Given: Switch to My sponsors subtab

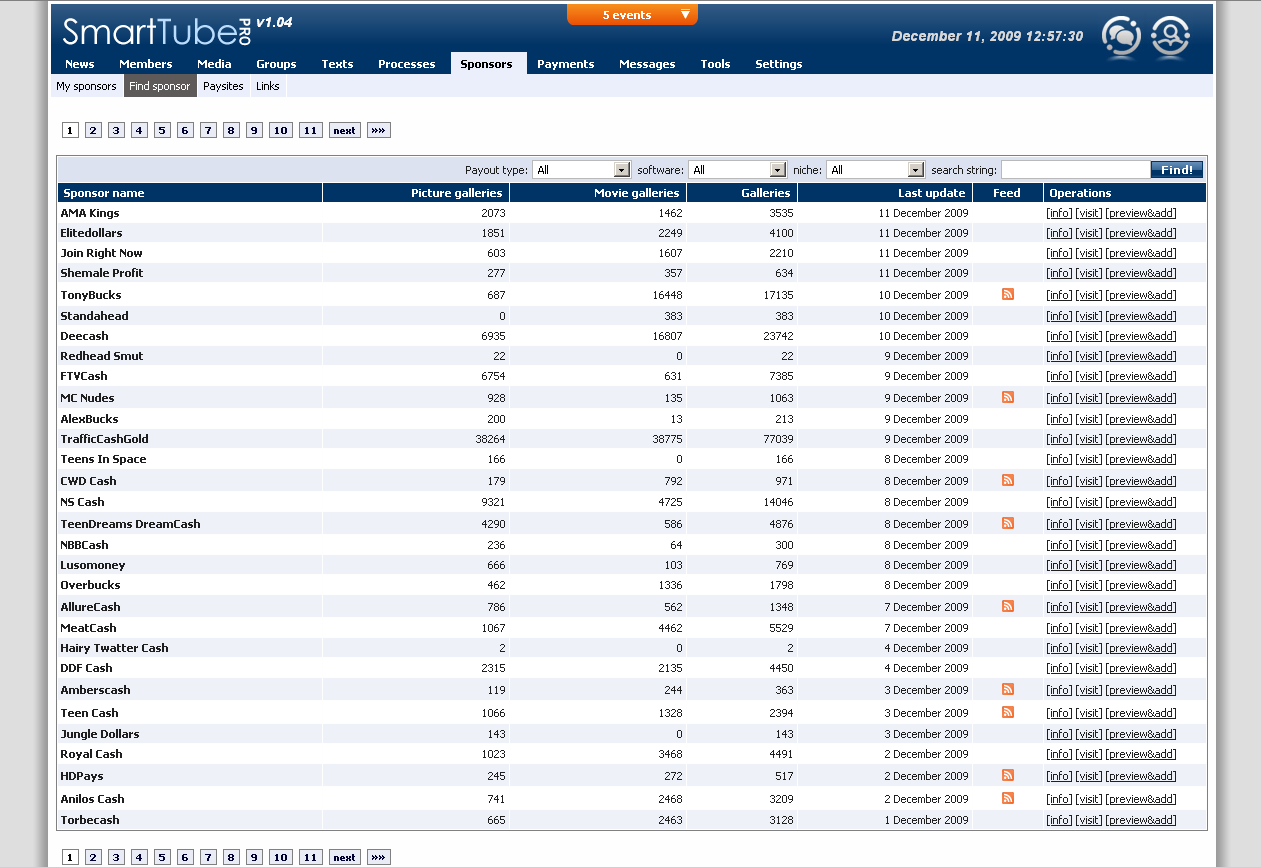Looking at the screenshot, I should pos(86,86).
